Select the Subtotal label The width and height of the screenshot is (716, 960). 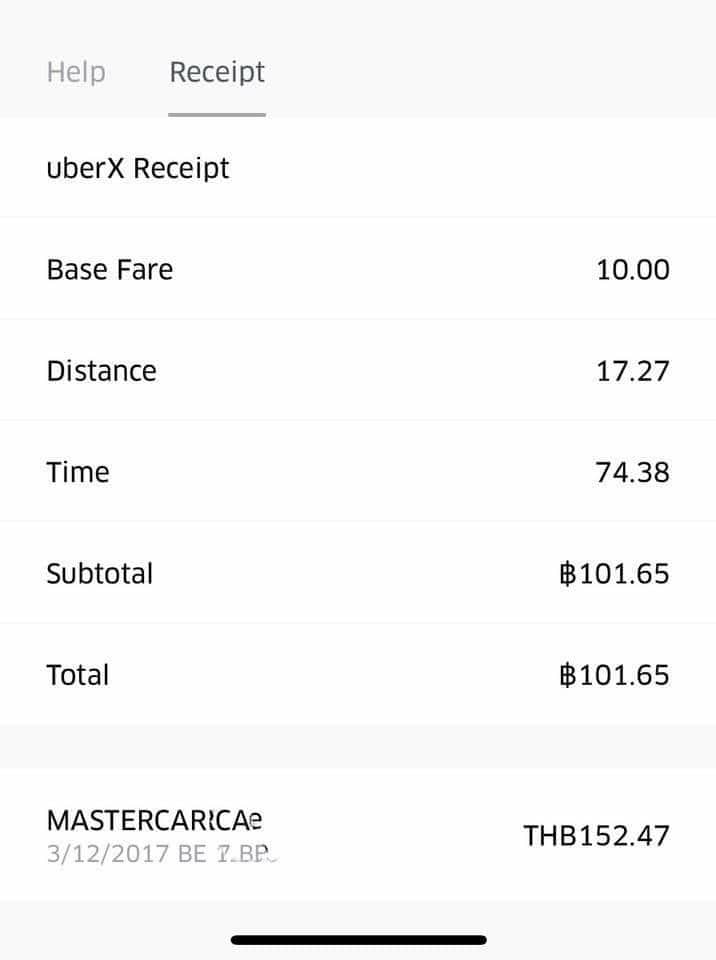[x=99, y=574]
